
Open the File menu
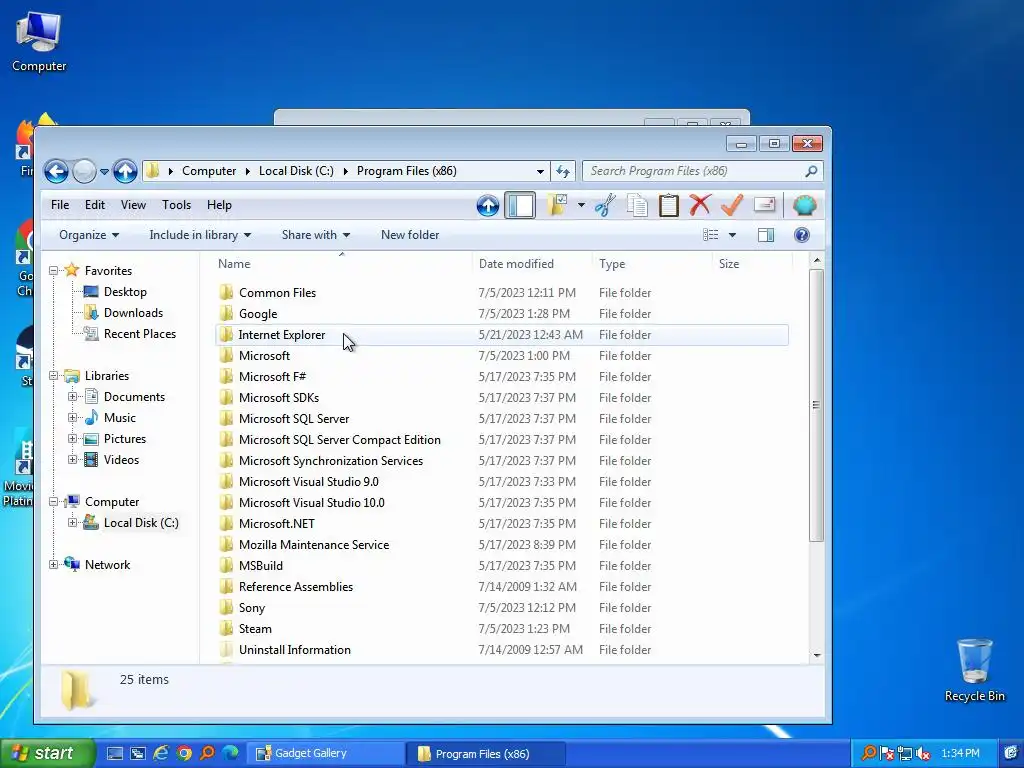(60, 205)
